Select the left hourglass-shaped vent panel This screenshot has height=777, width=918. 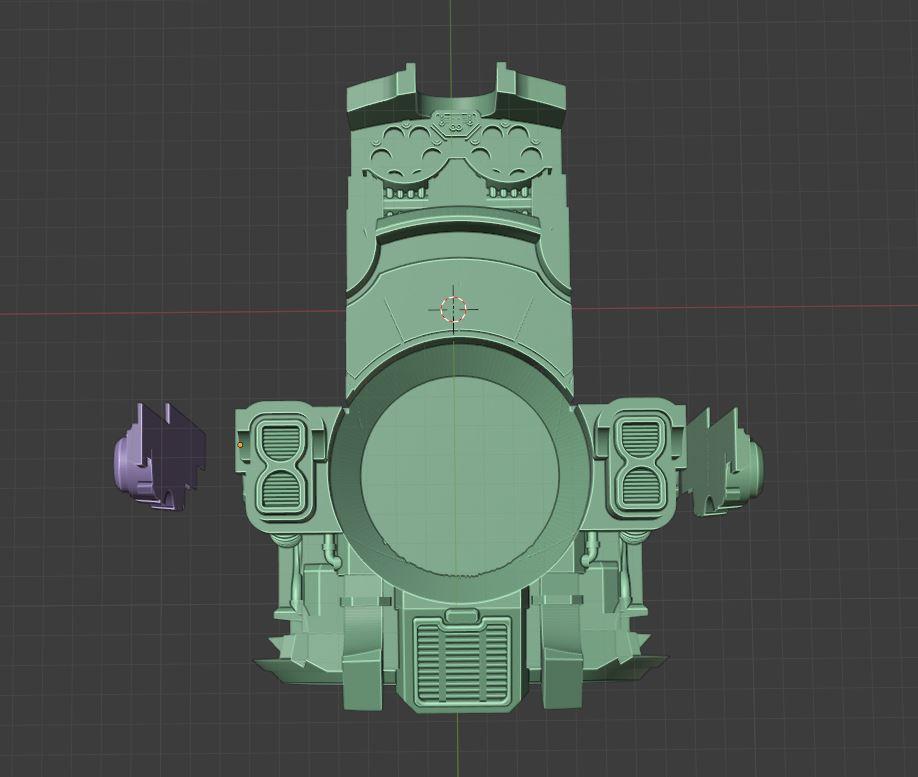(x=285, y=464)
